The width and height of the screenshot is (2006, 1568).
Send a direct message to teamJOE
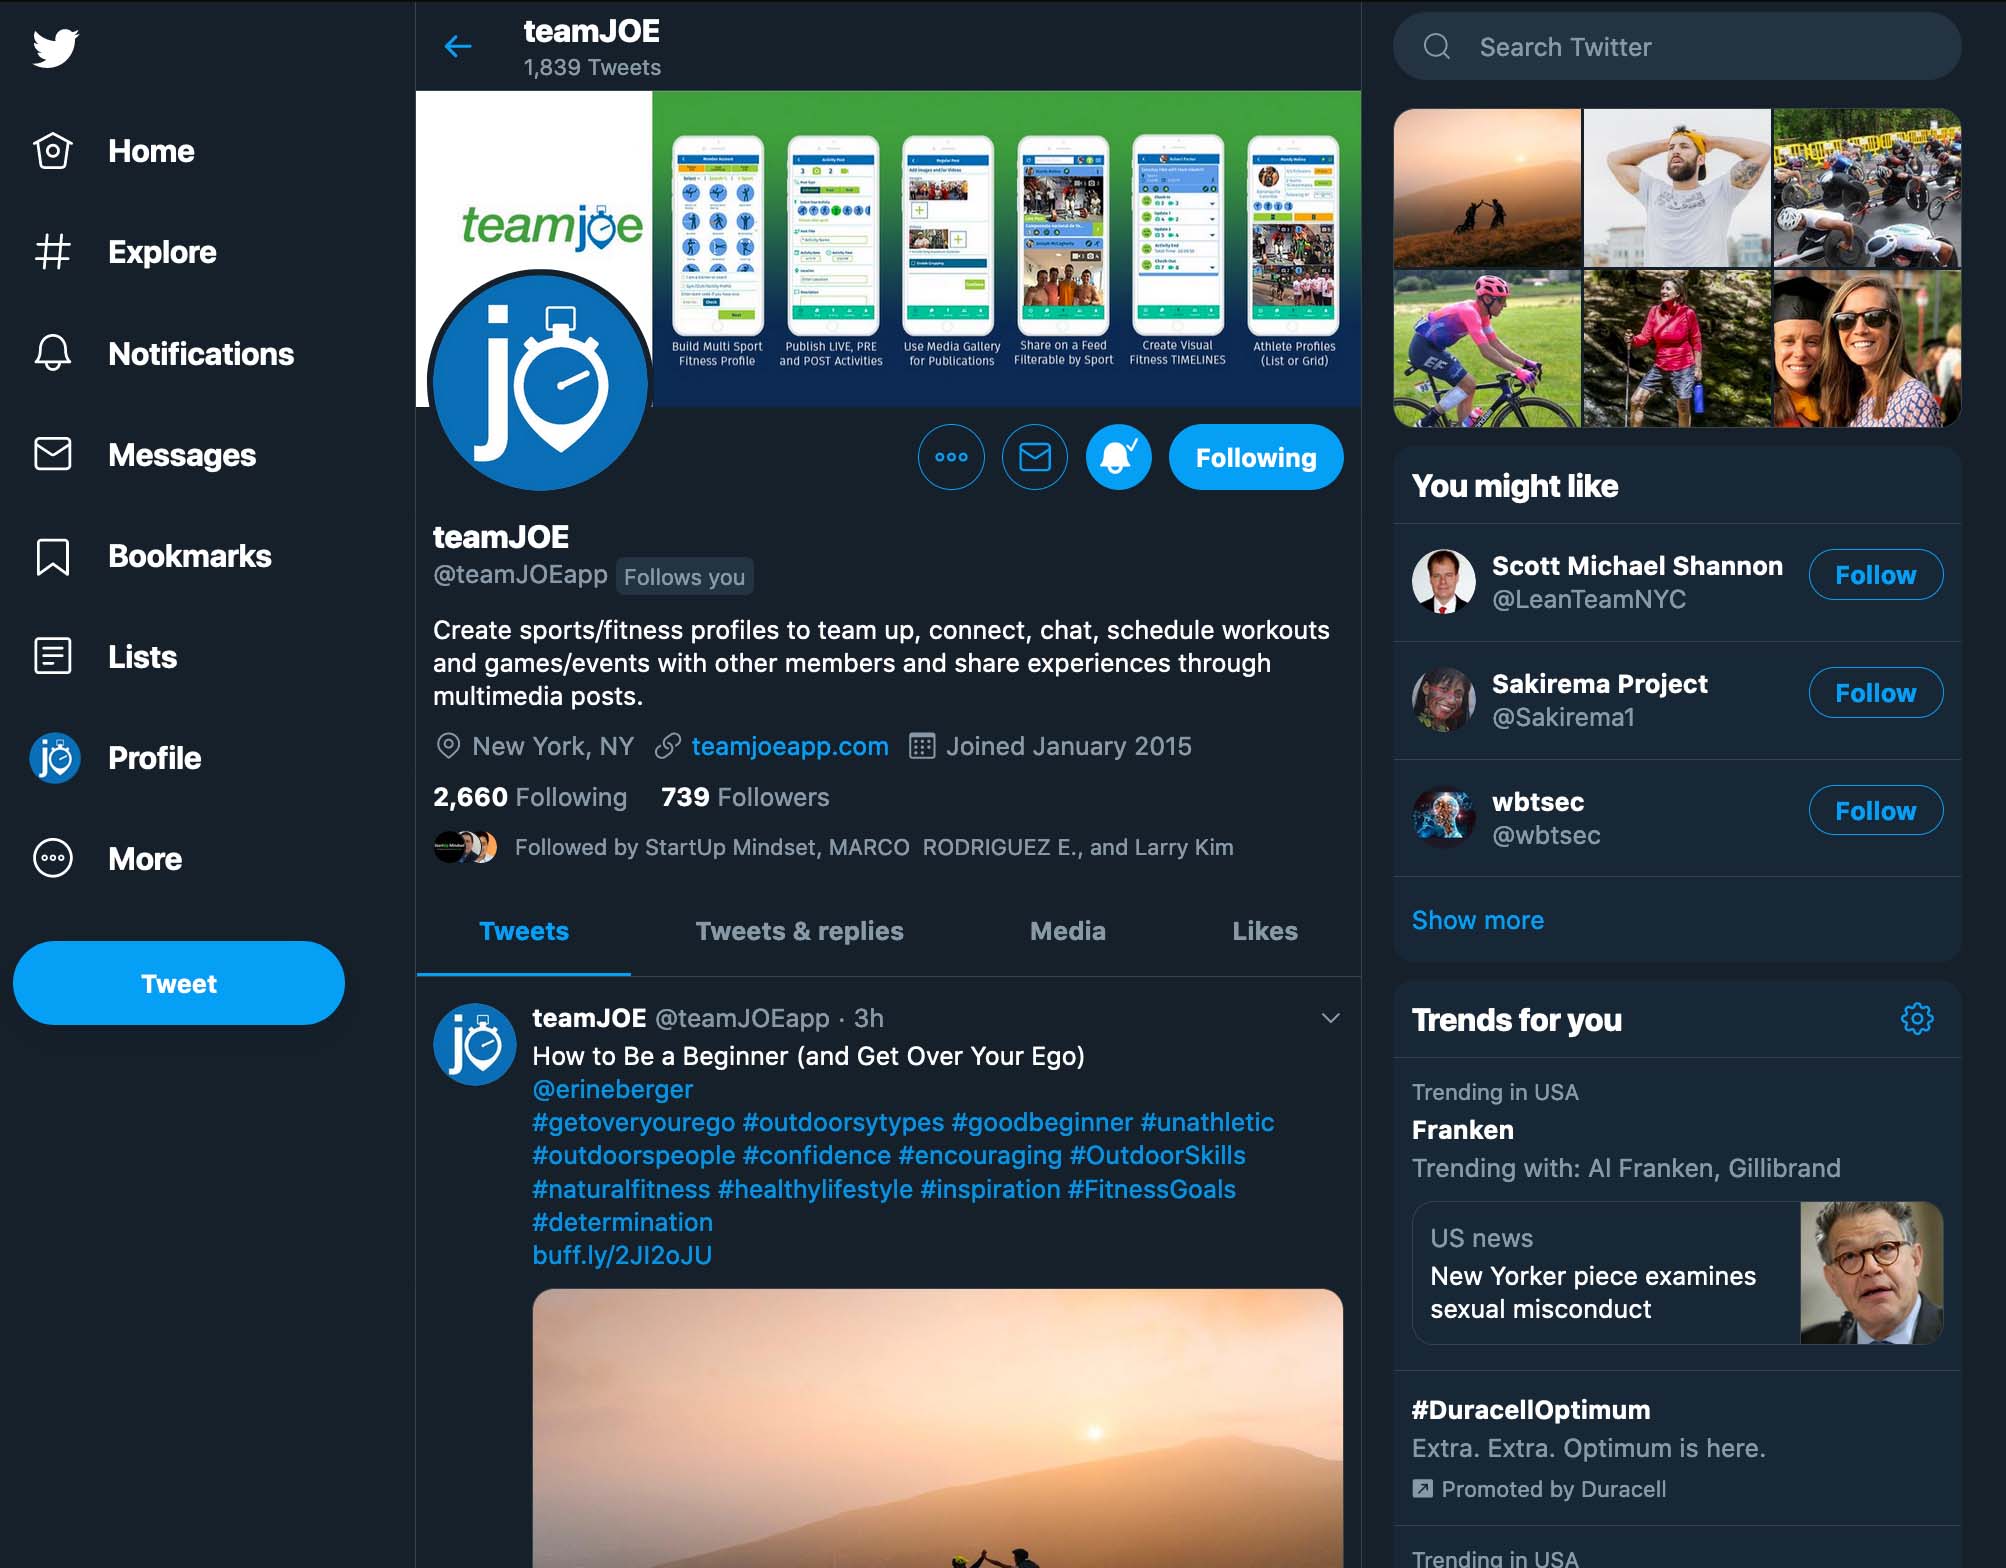click(1035, 457)
